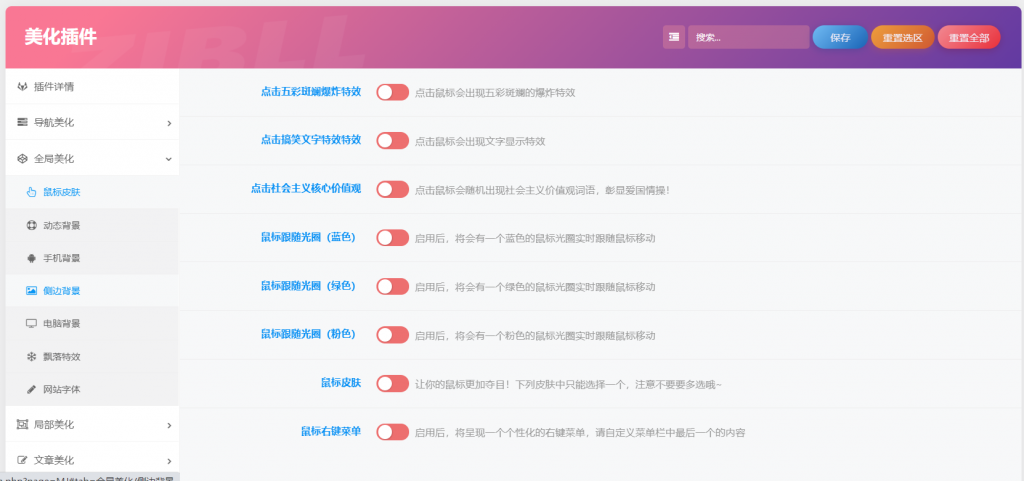The image size is (1024, 481).
Task: Click the 文章美化 edit icon
Action: 22,460
